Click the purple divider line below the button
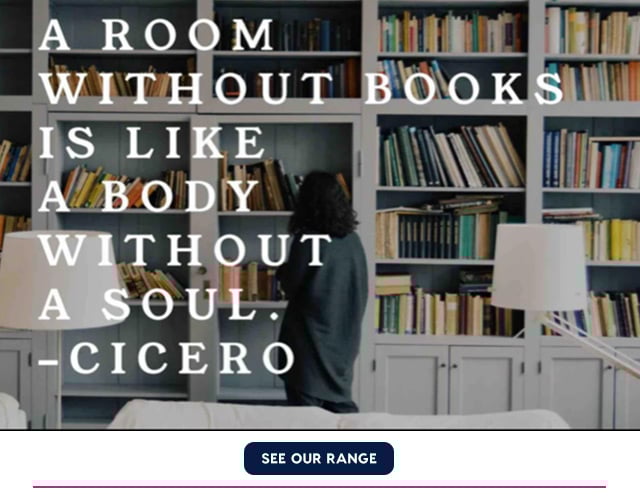The image size is (640, 497). 320,486
